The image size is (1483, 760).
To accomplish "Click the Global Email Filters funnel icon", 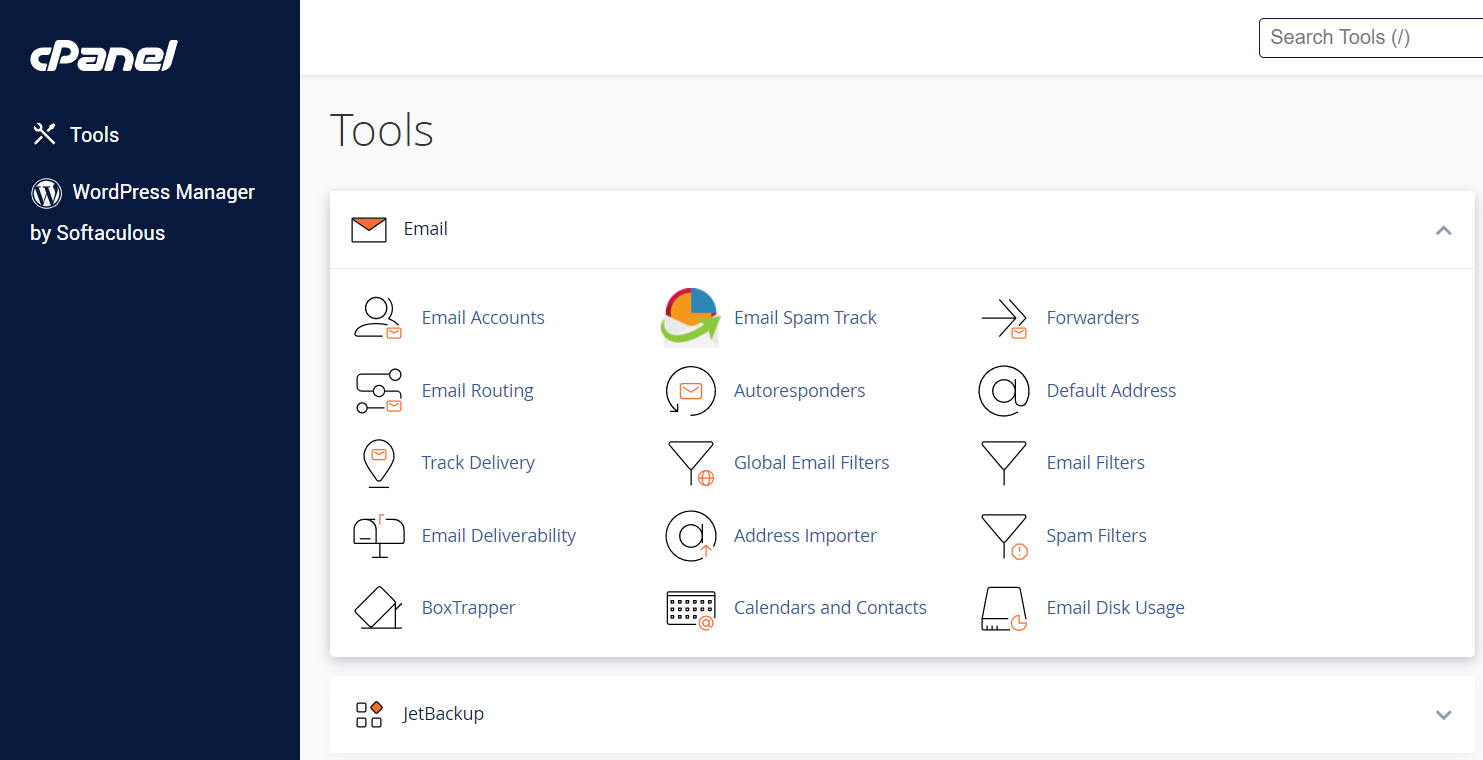I will [x=691, y=463].
